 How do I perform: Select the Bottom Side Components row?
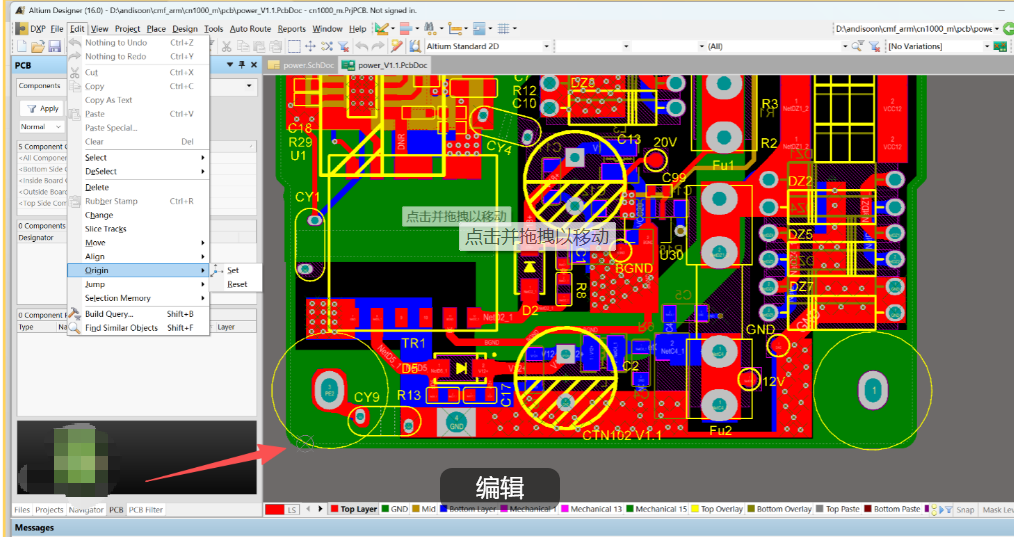pyautogui.click(x=42, y=169)
